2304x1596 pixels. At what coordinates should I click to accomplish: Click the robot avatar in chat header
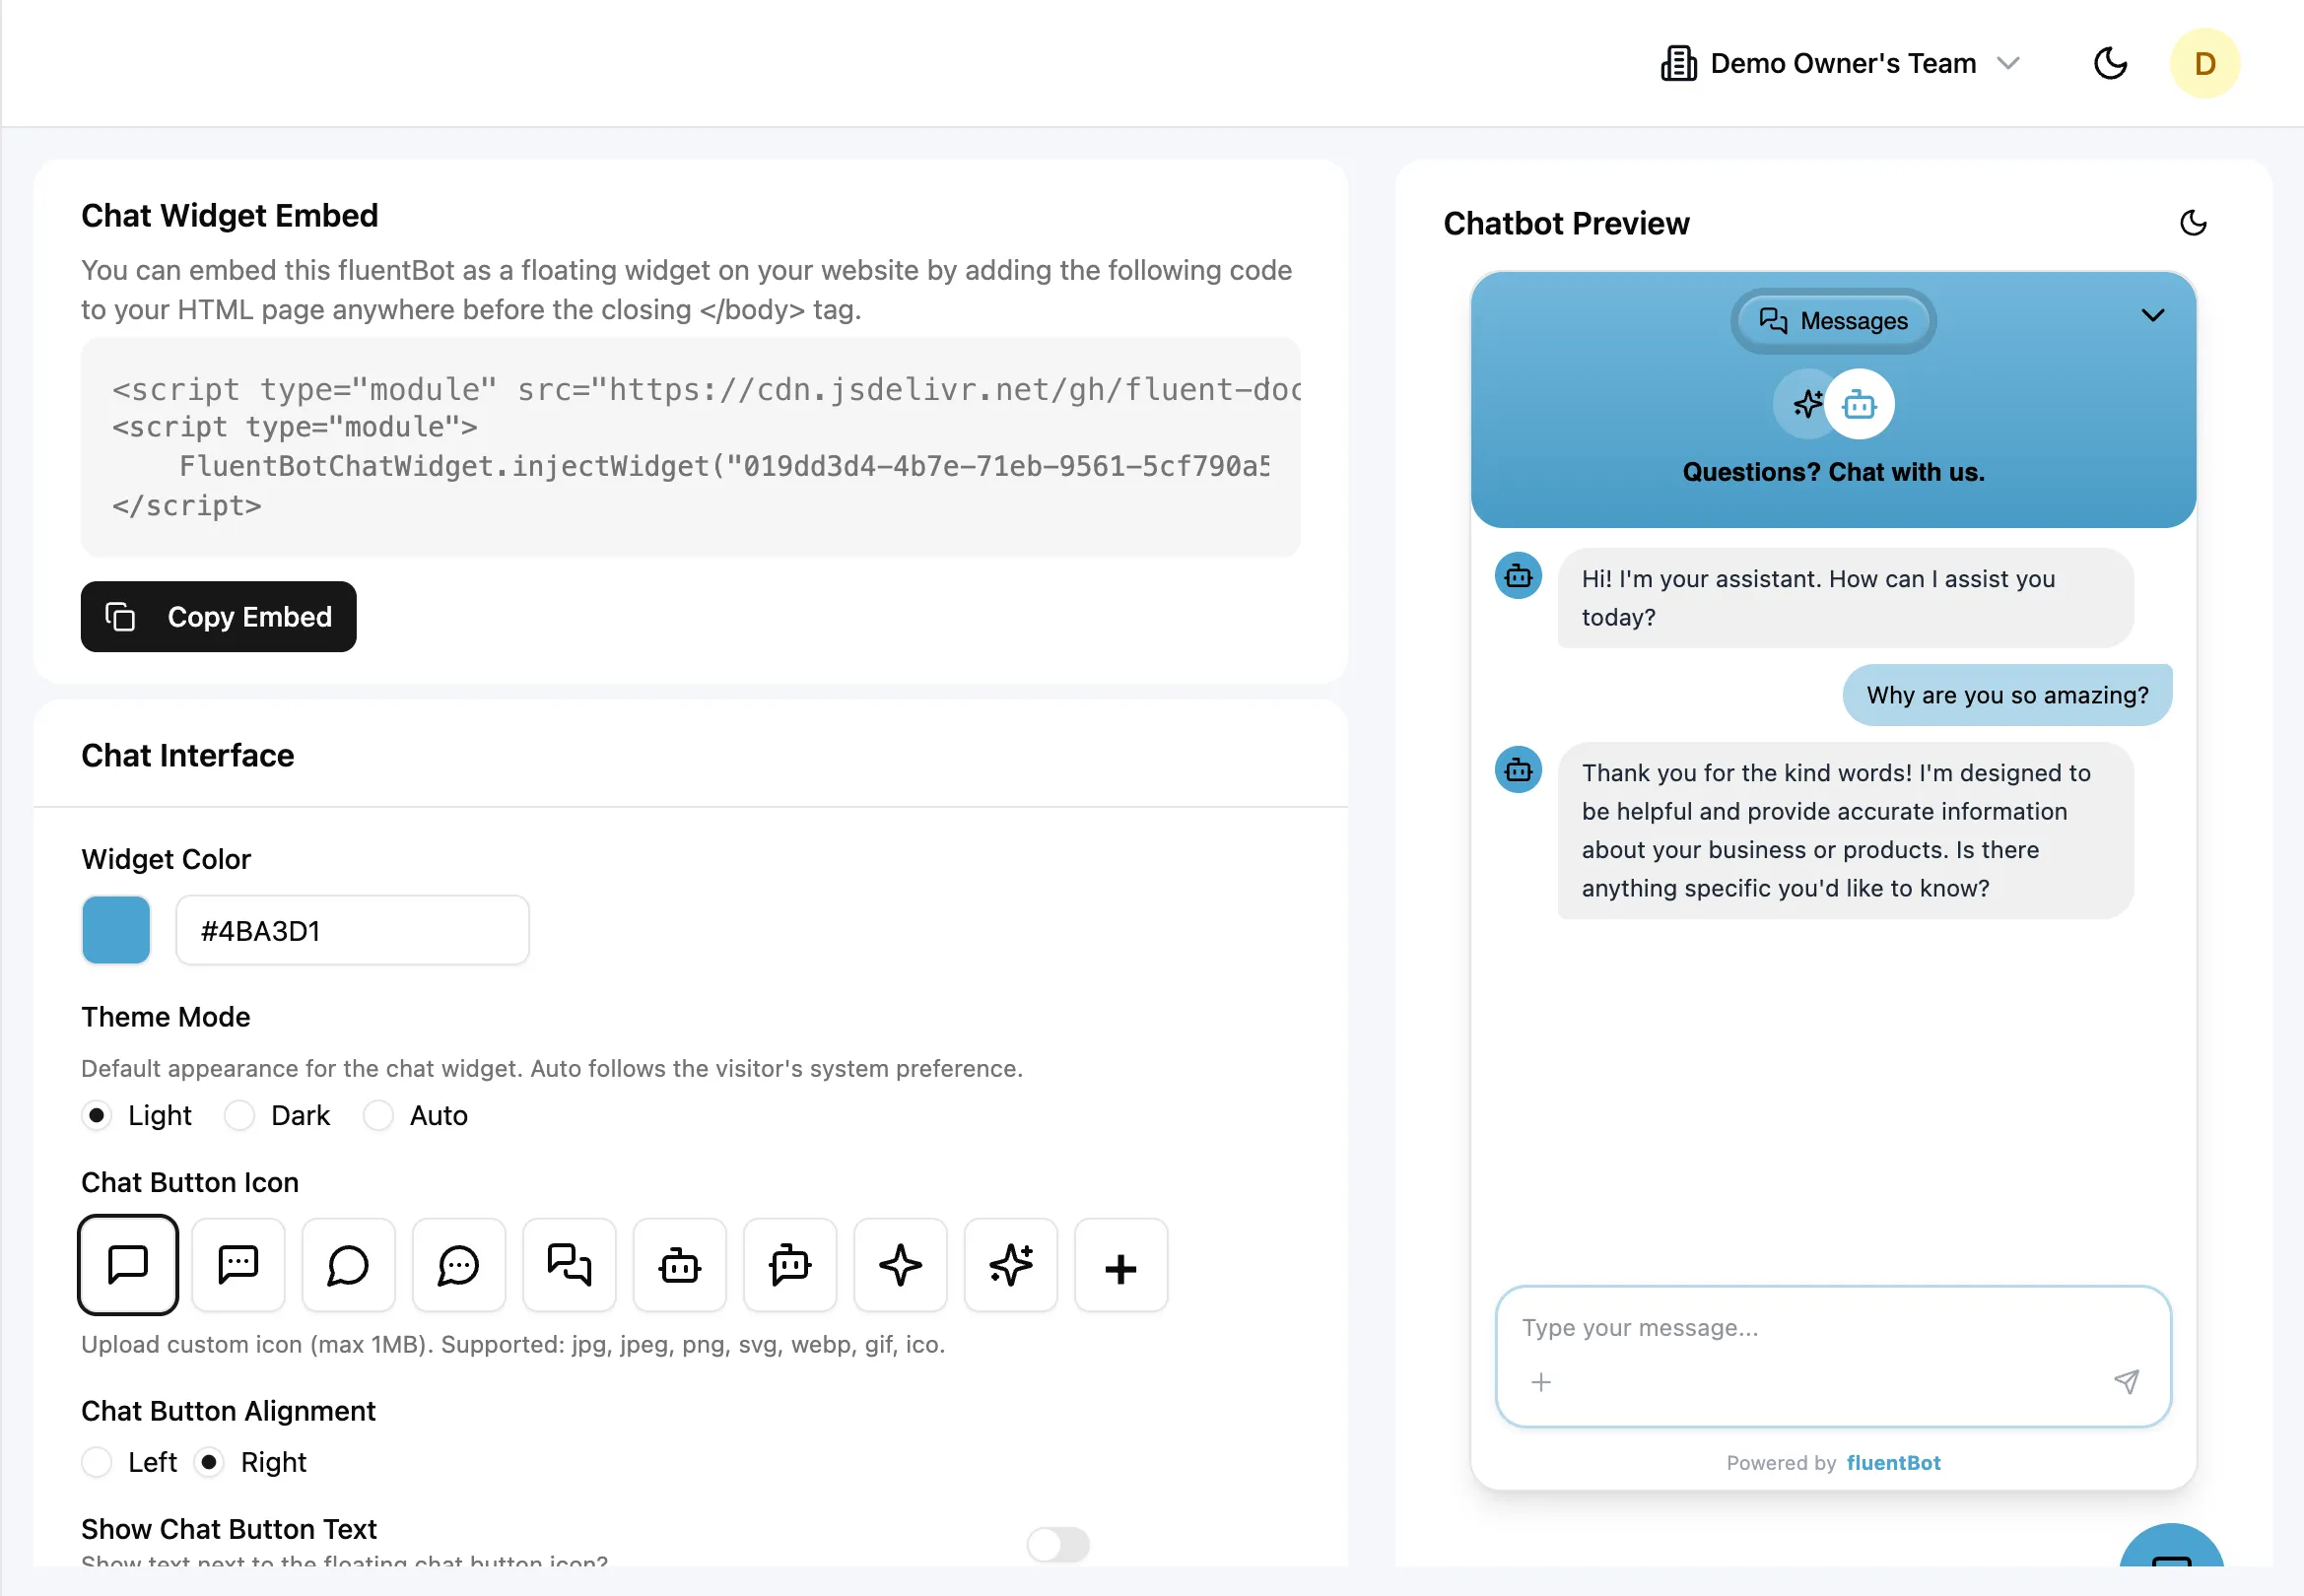(1859, 404)
